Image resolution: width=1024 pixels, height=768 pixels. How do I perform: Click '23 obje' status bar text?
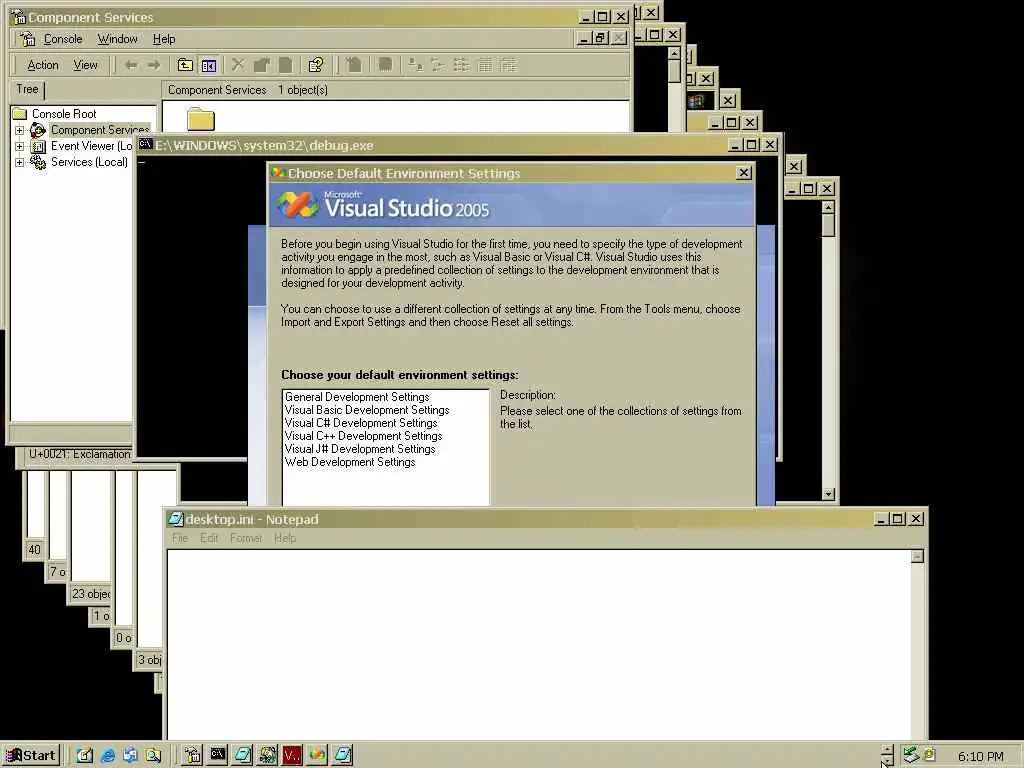(x=91, y=594)
